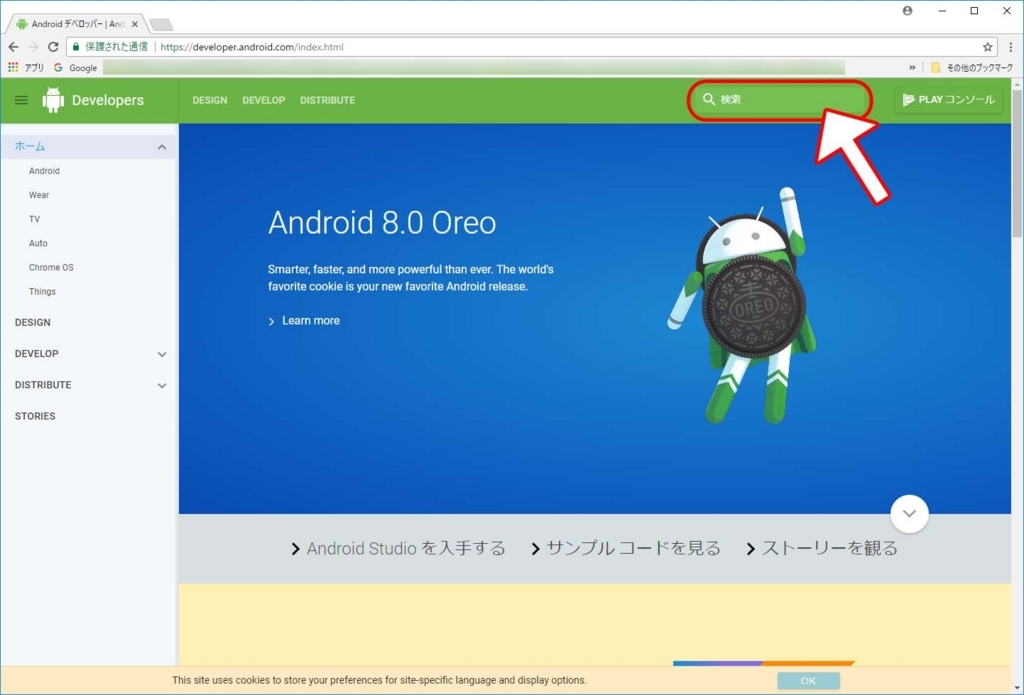Click the search magnifier icon
Image resolution: width=1024 pixels, height=695 pixels.
pos(709,99)
